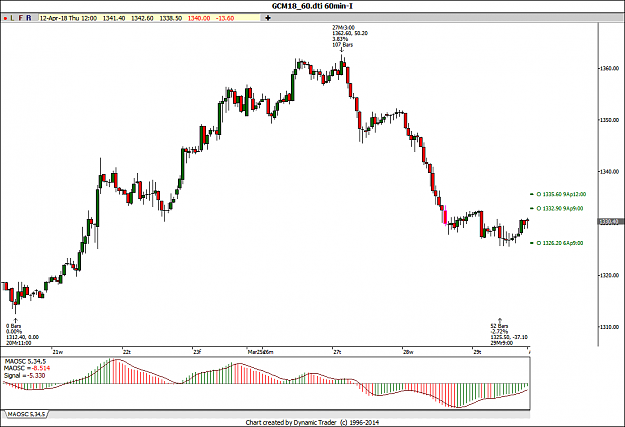Click the 1320.00 price axis label
The height and width of the screenshot is (427, 625).
(x=610, y=275)
